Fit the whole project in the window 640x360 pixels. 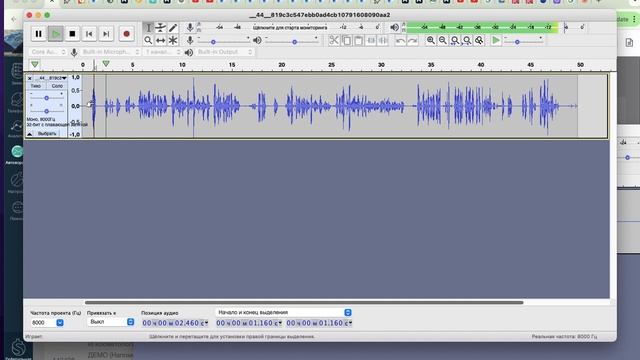pyautogui.click(x=467, y=40)
